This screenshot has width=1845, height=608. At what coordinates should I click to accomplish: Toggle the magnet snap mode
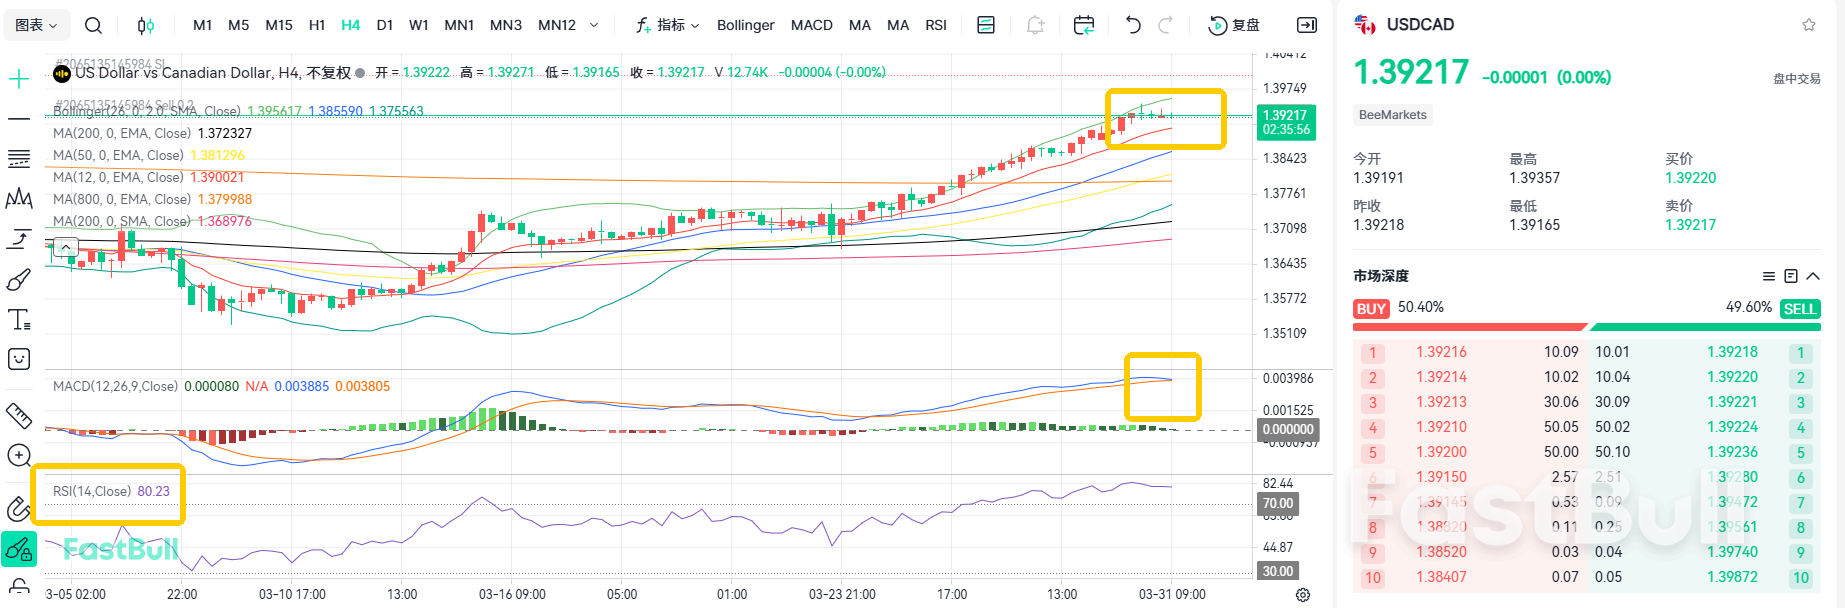[19, 509]
